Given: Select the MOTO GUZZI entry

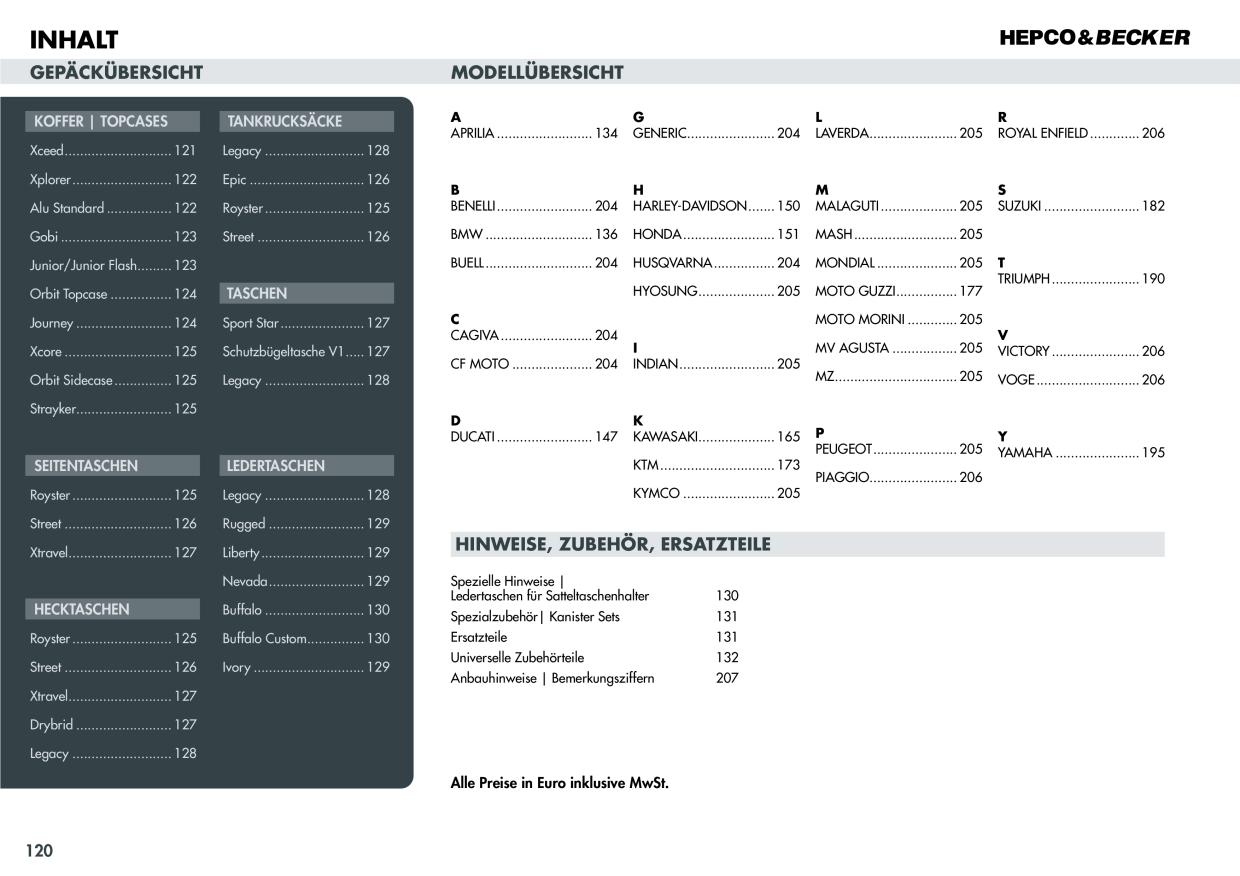Looking at the screenshot, I should [x=899, y=291].
